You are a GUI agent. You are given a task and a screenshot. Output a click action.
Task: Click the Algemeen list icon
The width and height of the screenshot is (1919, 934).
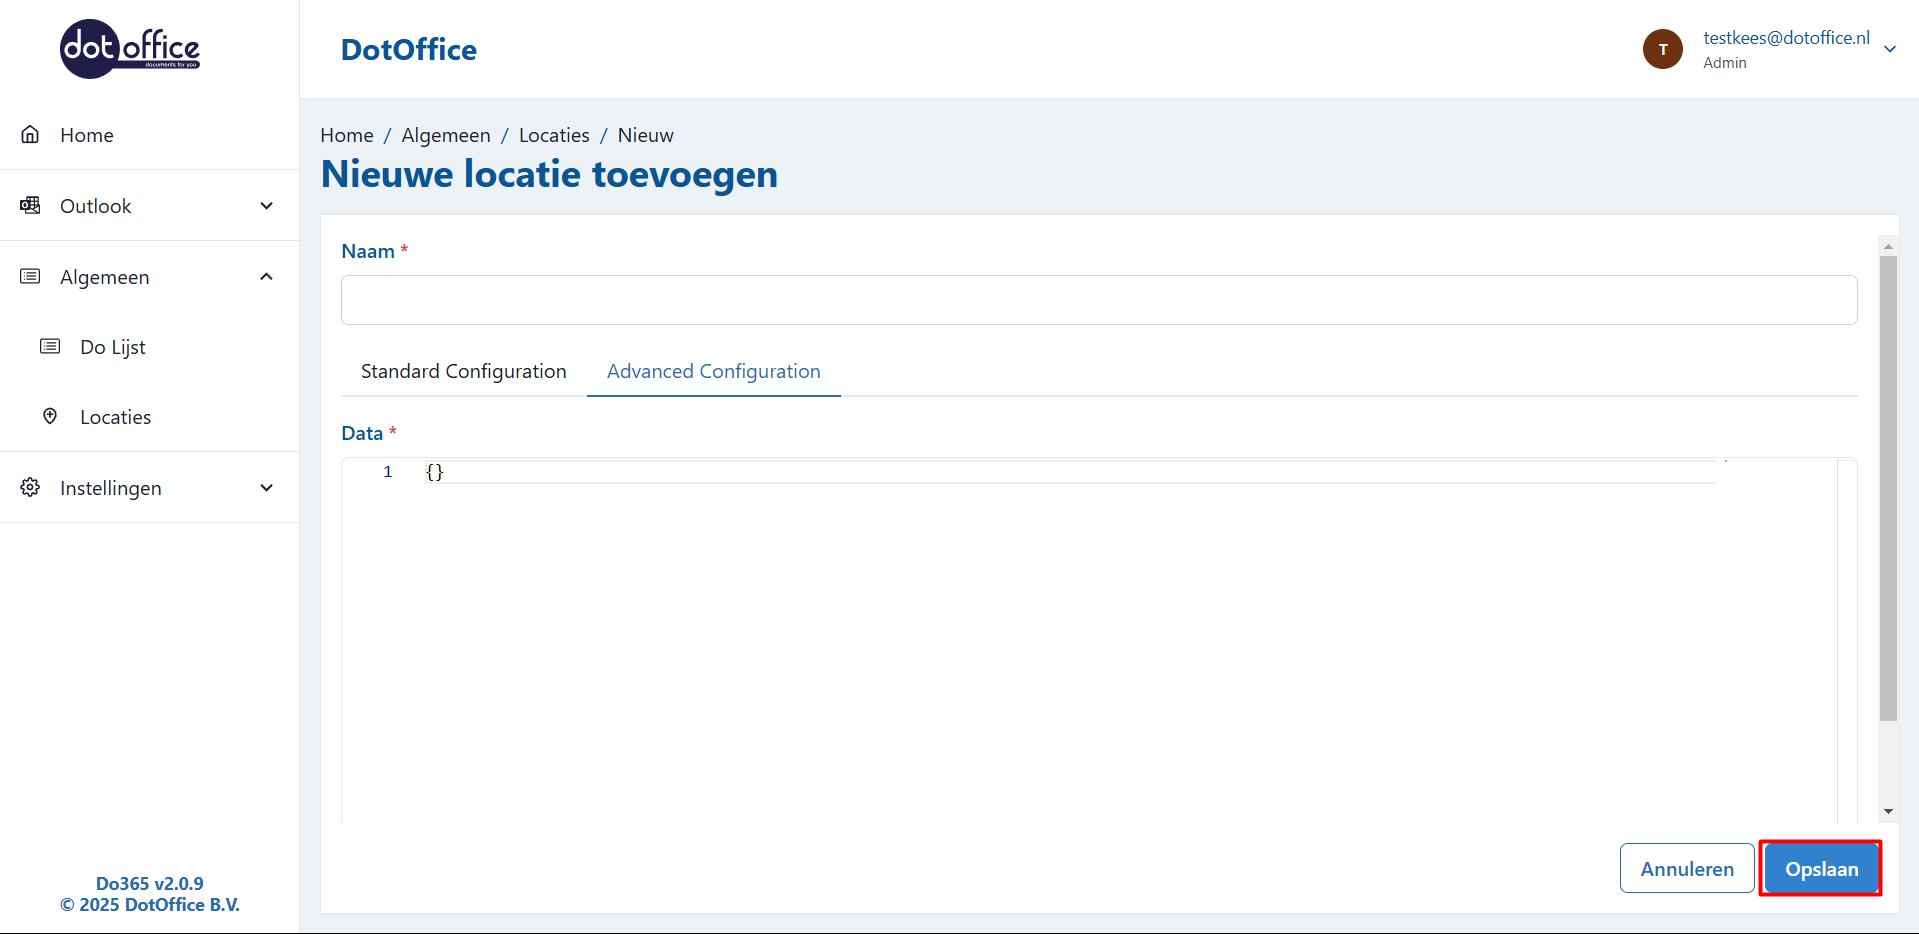[x=31, y=277]
